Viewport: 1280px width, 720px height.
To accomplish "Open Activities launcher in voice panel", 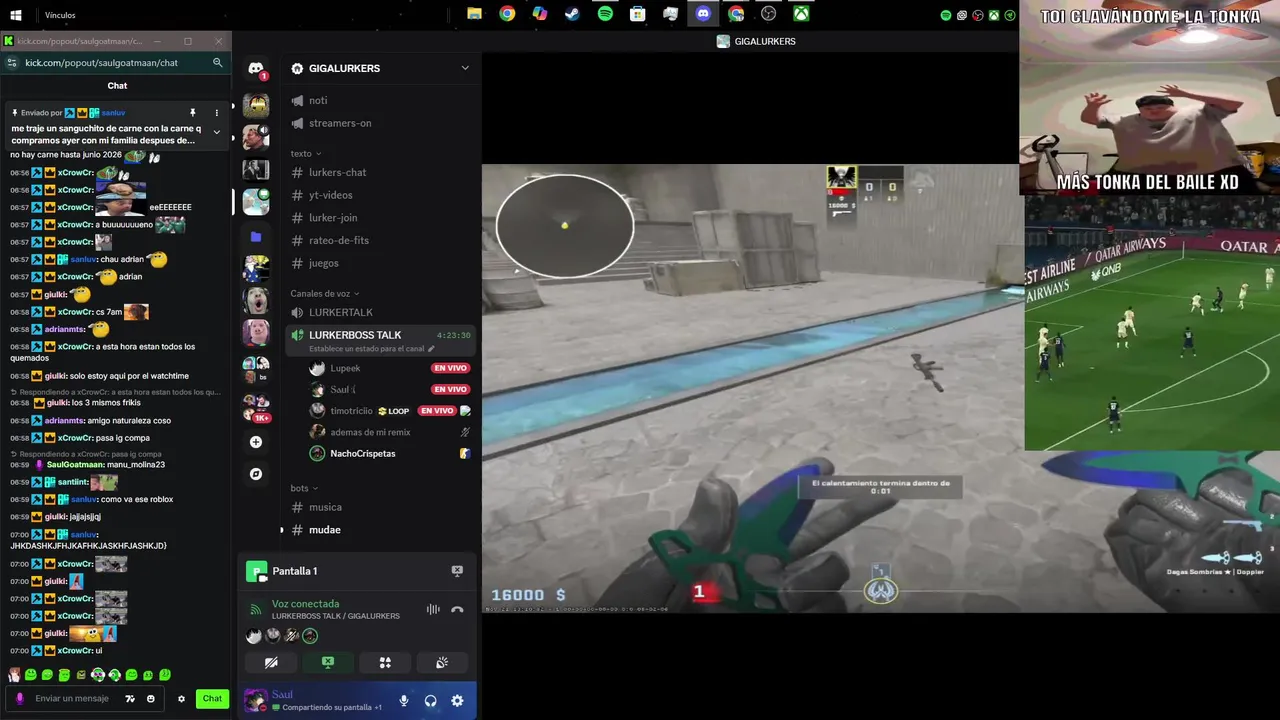I will coord(385,662).
